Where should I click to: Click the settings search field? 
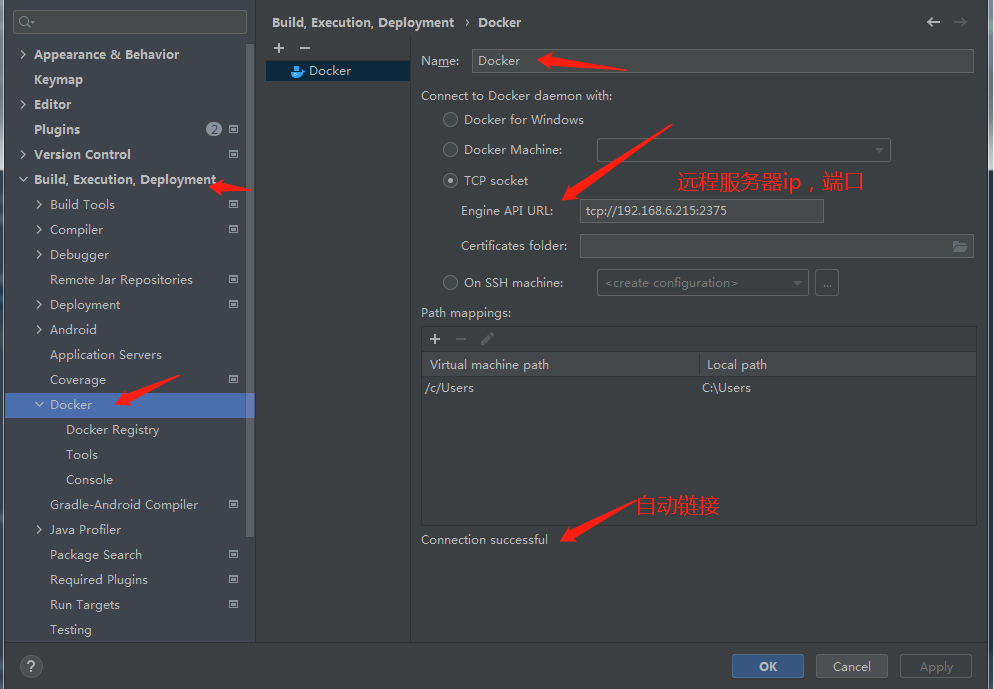[130, 22]
